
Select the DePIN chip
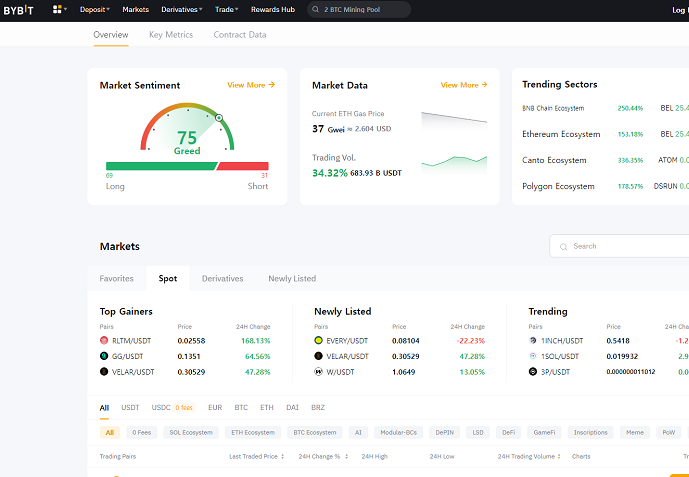tap(445, 433)
